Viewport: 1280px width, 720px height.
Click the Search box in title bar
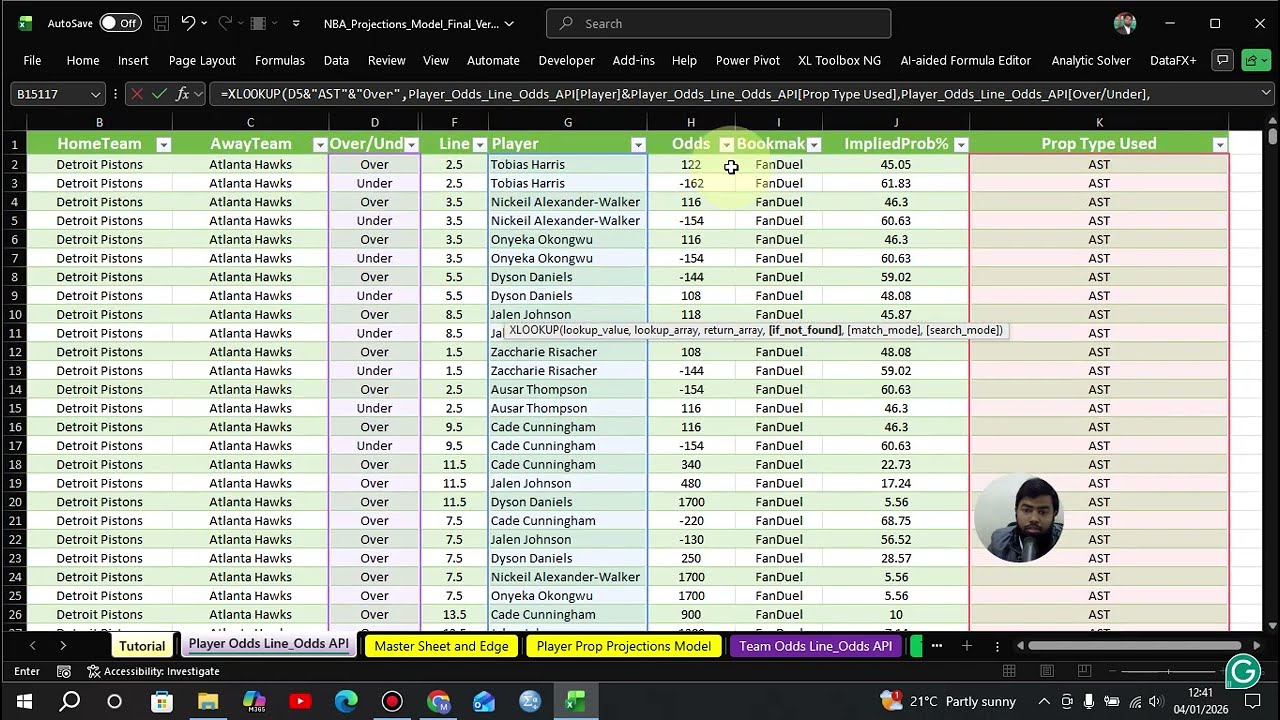[x=718, y=23]
